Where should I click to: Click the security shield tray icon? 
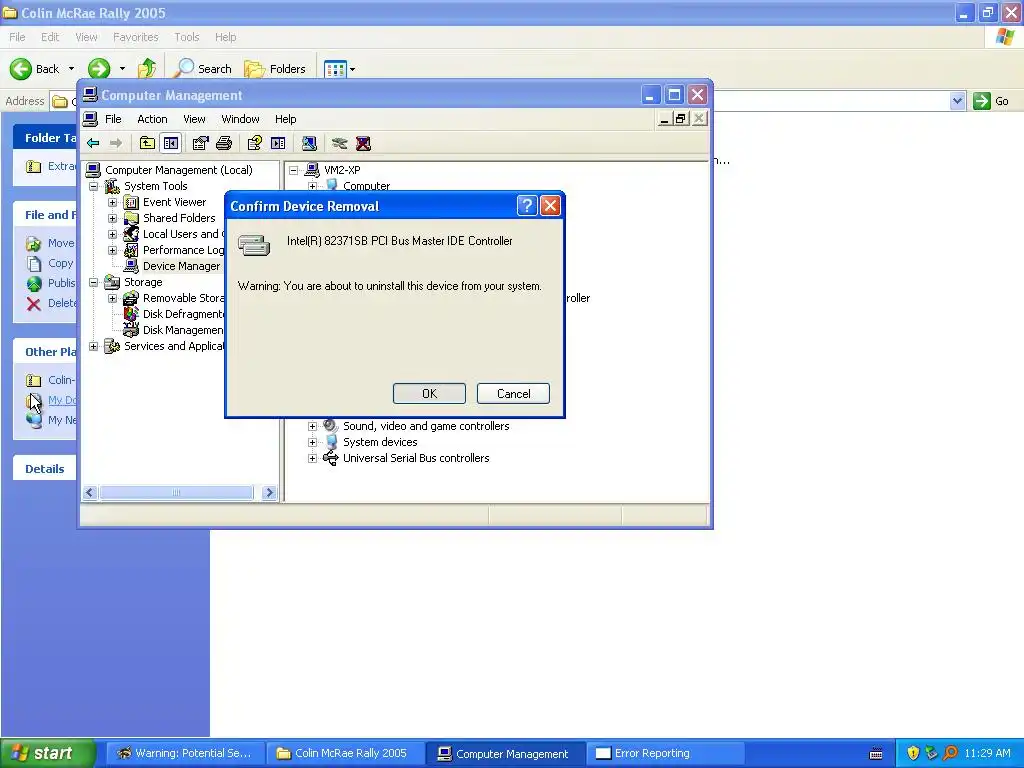[x=913, y=753]
